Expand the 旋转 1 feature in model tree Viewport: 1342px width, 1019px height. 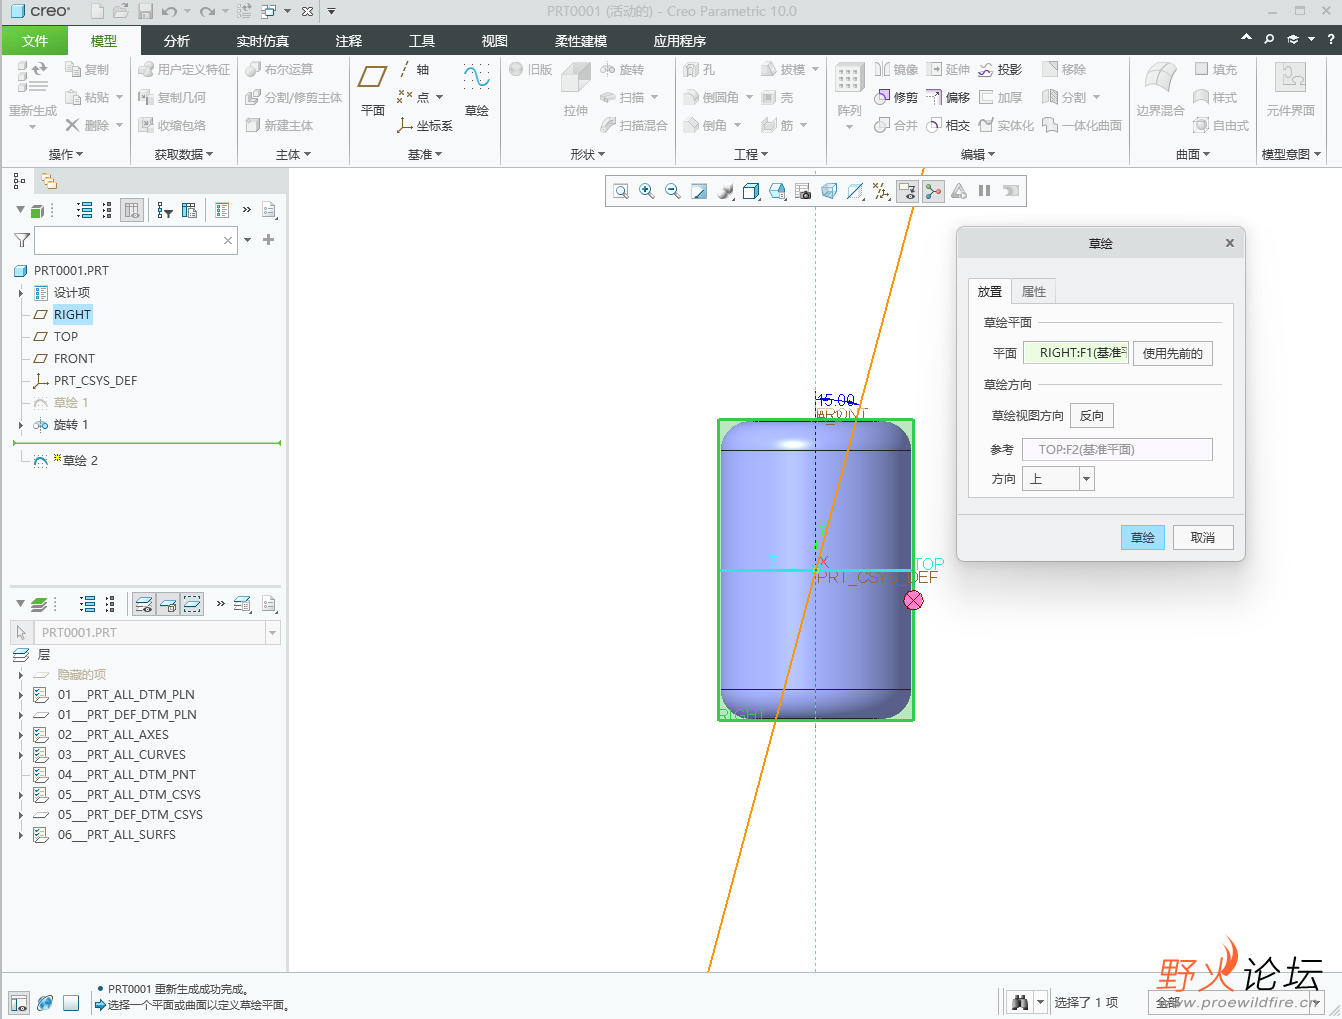(21, 425)
